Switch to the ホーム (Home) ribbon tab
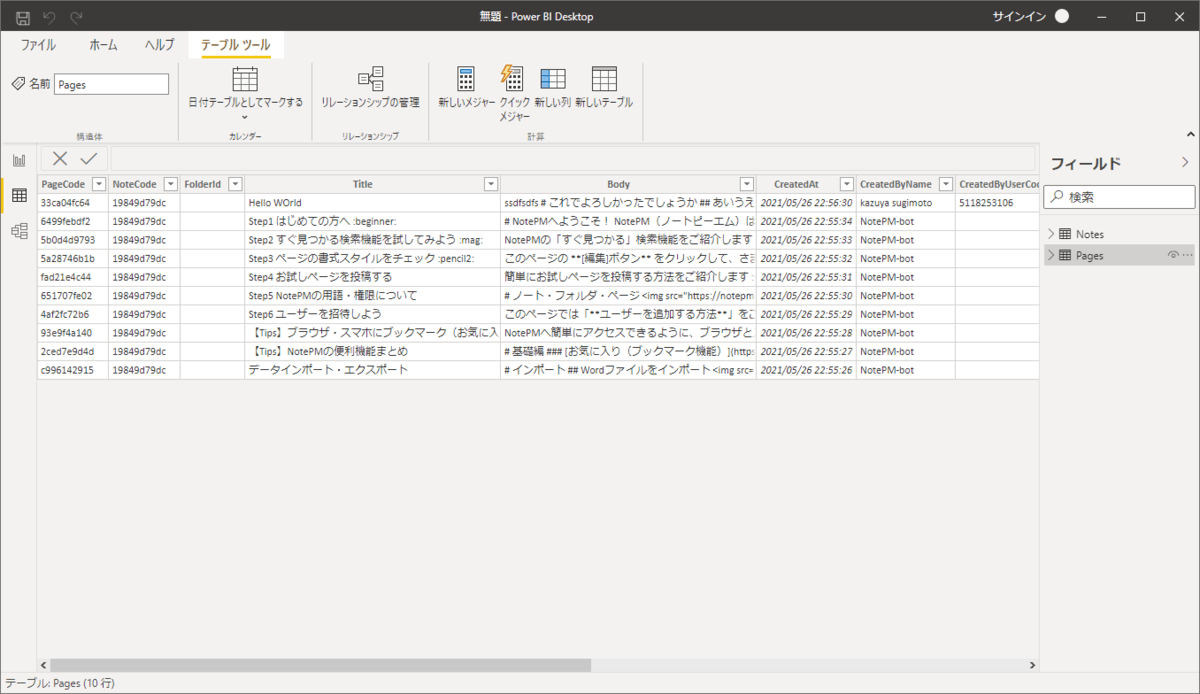The image size is (1200, 694). pyautogui.click(x=103, y=45)
